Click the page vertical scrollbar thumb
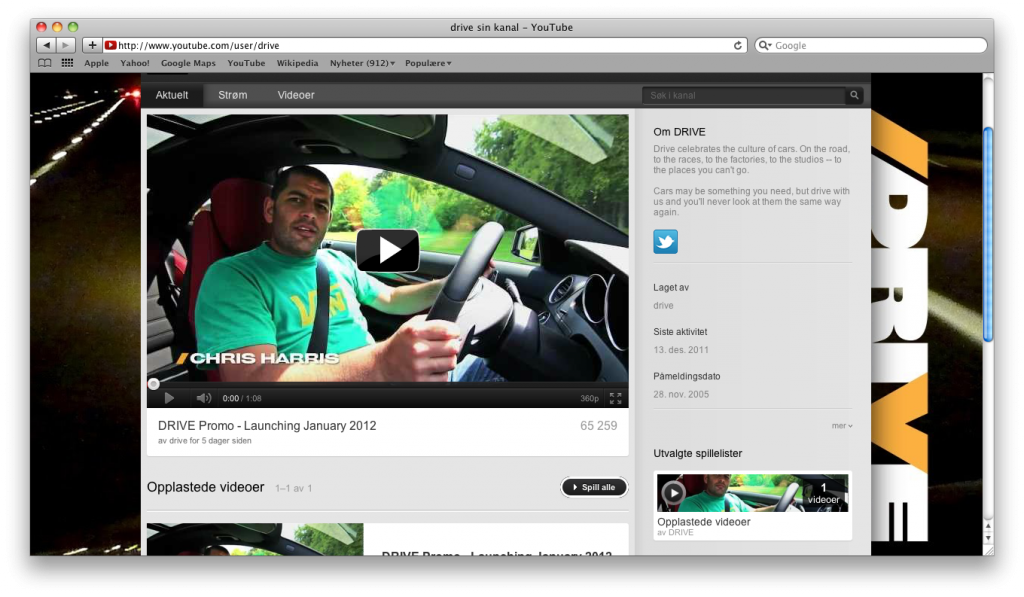Image resolution: width=1024 pixels, height=597 pixels. point(988,234)
